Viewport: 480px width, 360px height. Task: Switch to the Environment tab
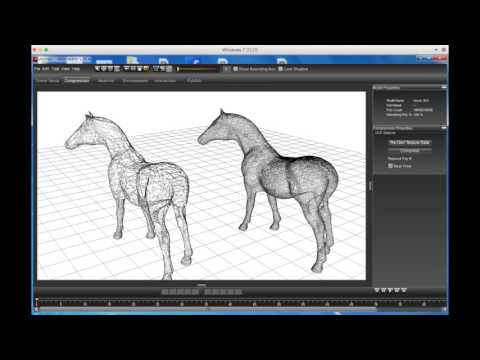[135, 81]
